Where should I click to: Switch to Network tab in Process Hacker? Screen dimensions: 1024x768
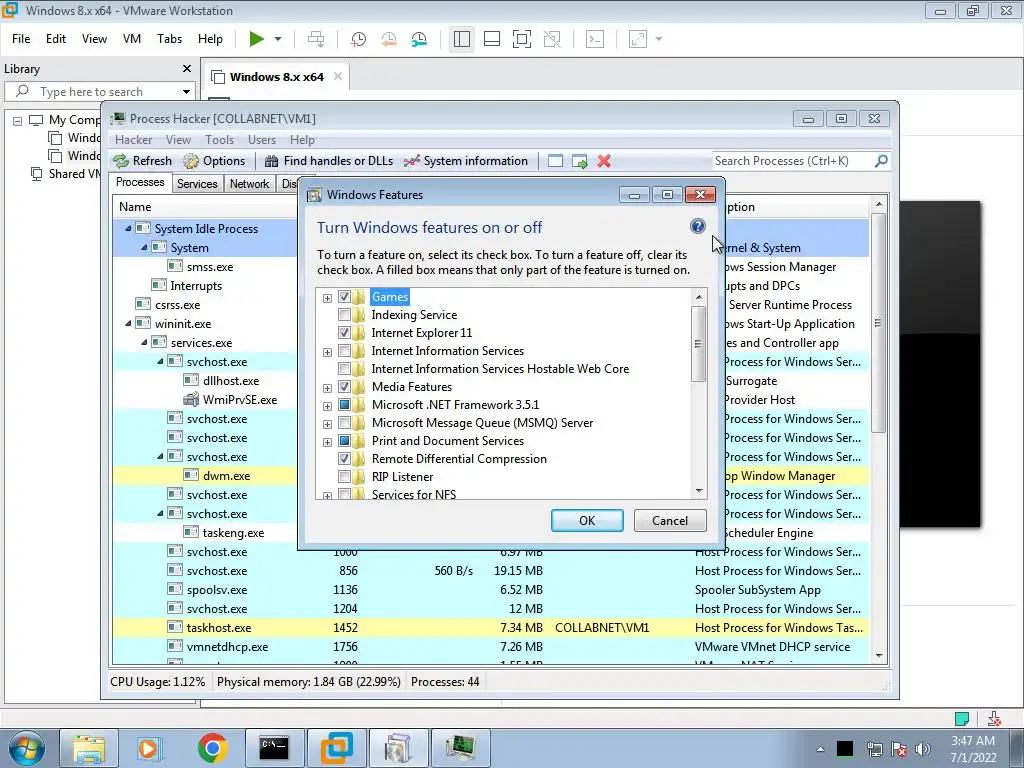coord(249,184)
